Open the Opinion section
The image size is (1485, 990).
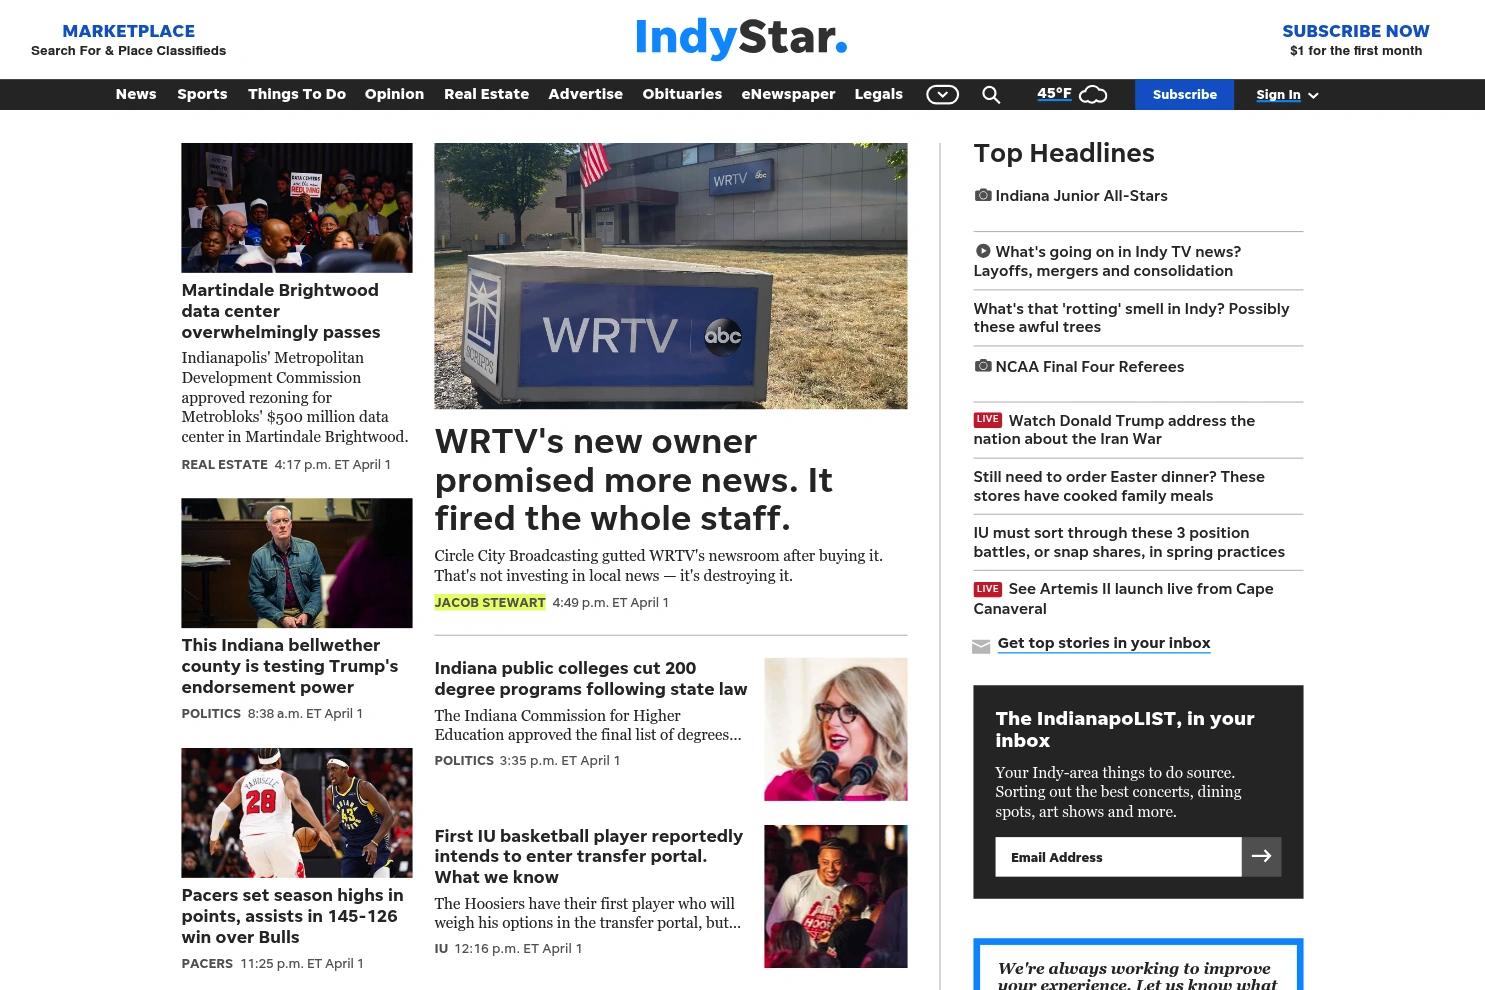[x=394, y=94]
